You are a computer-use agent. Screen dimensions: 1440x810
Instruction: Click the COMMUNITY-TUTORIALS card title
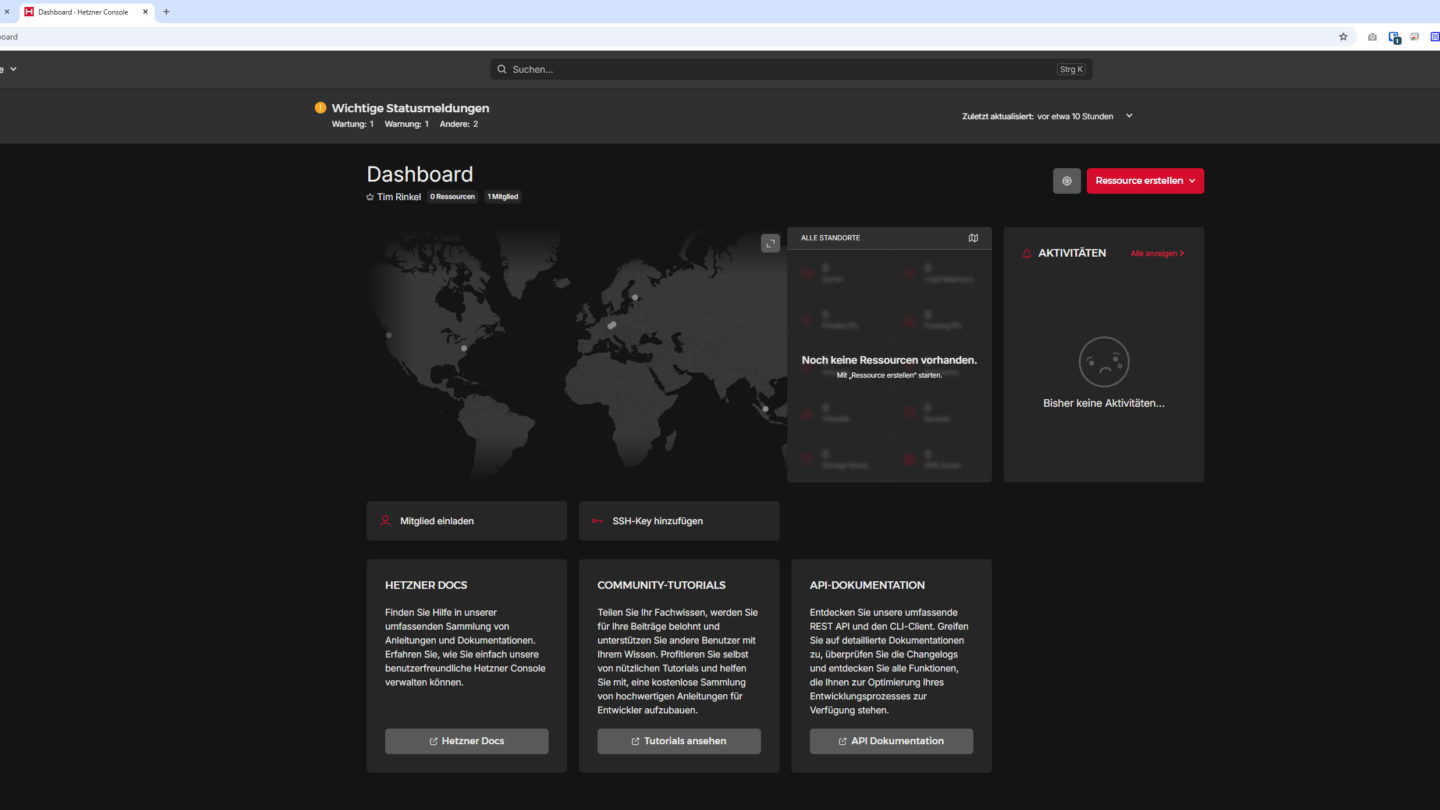(661, 585)
